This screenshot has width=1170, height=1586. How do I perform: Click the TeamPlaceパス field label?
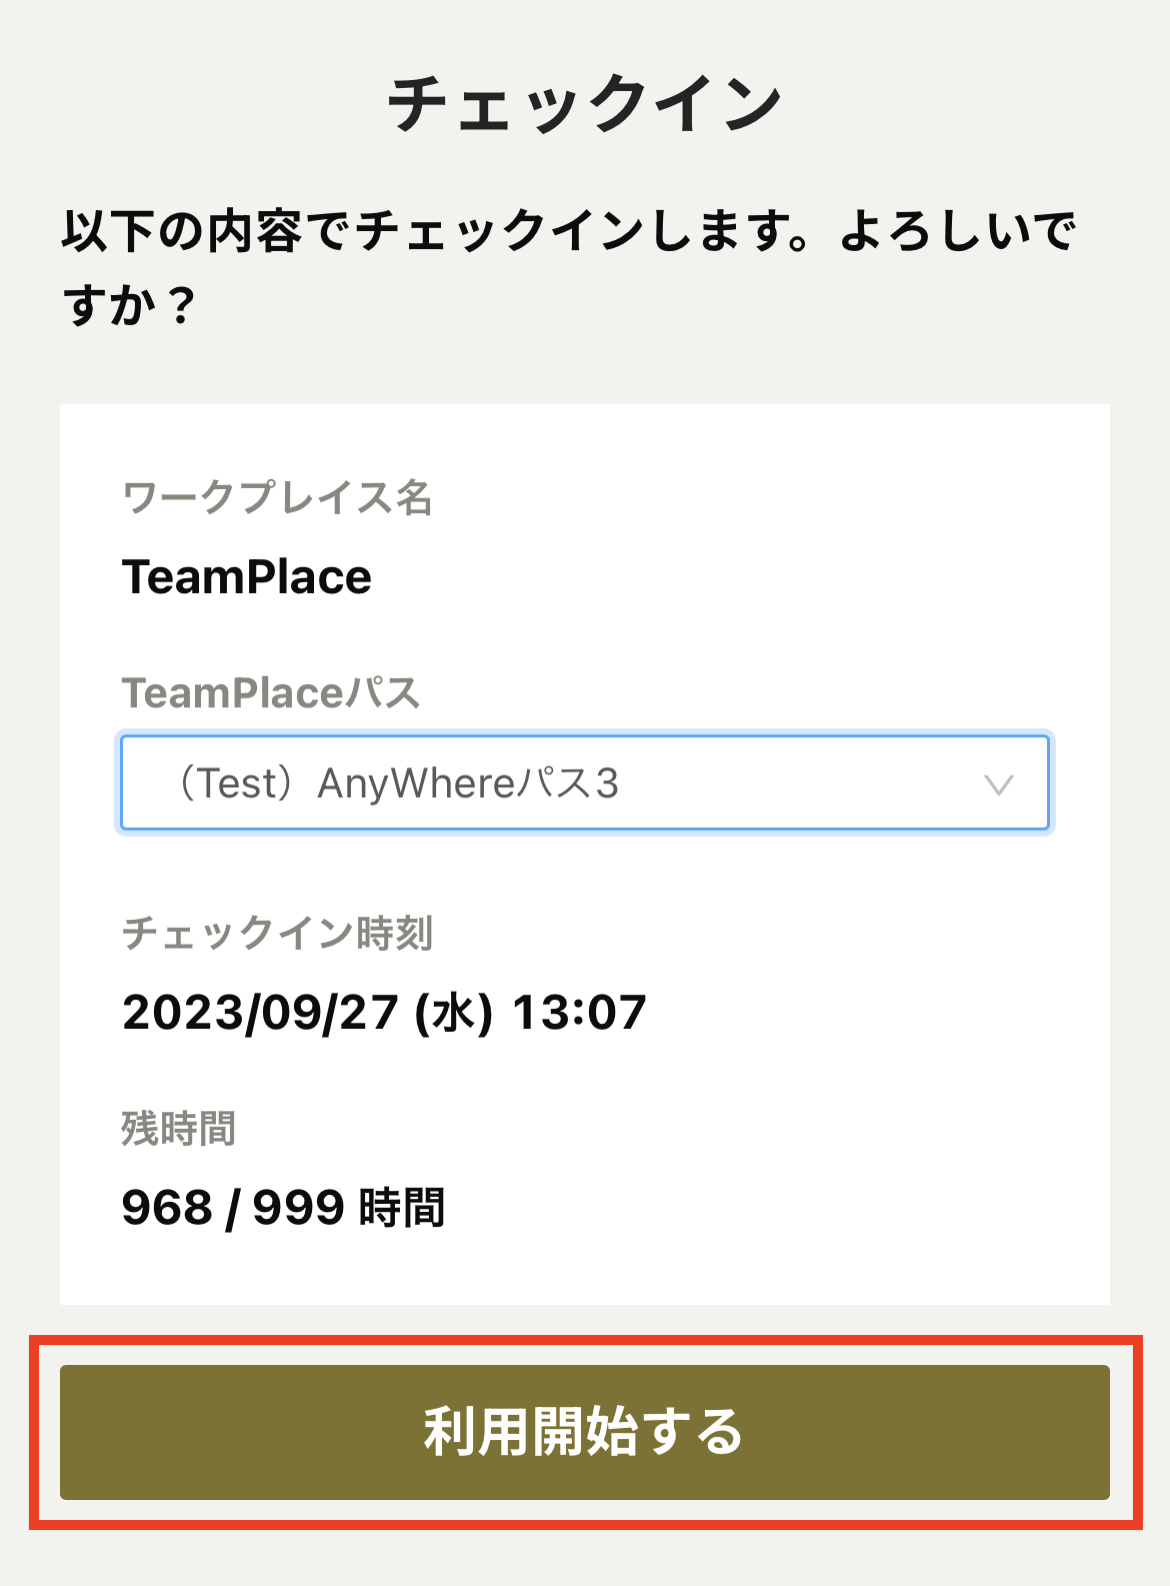[271, 693]
